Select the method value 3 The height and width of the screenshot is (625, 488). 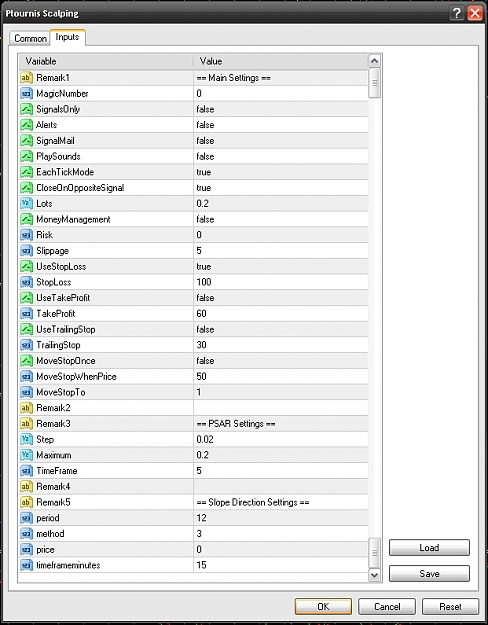click(x=199, y=534)
